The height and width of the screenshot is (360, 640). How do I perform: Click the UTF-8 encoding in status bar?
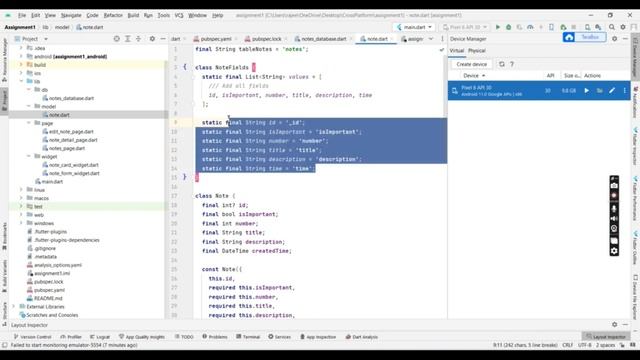(x=584, y=345)
